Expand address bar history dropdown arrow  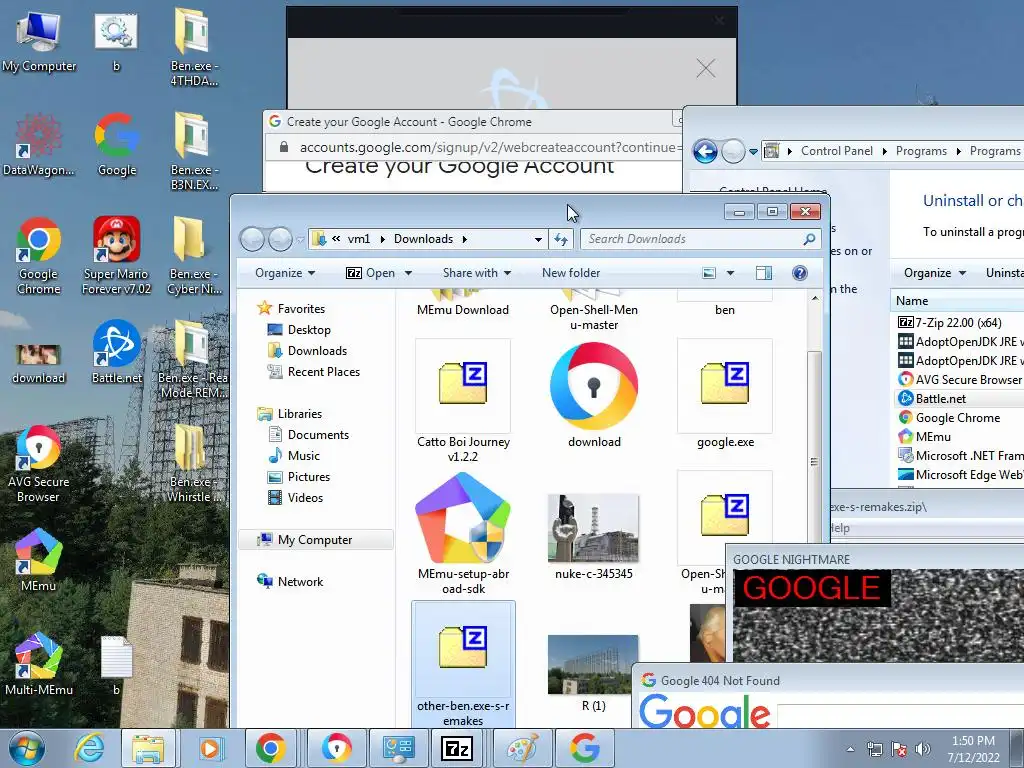[x=538, y=239]
